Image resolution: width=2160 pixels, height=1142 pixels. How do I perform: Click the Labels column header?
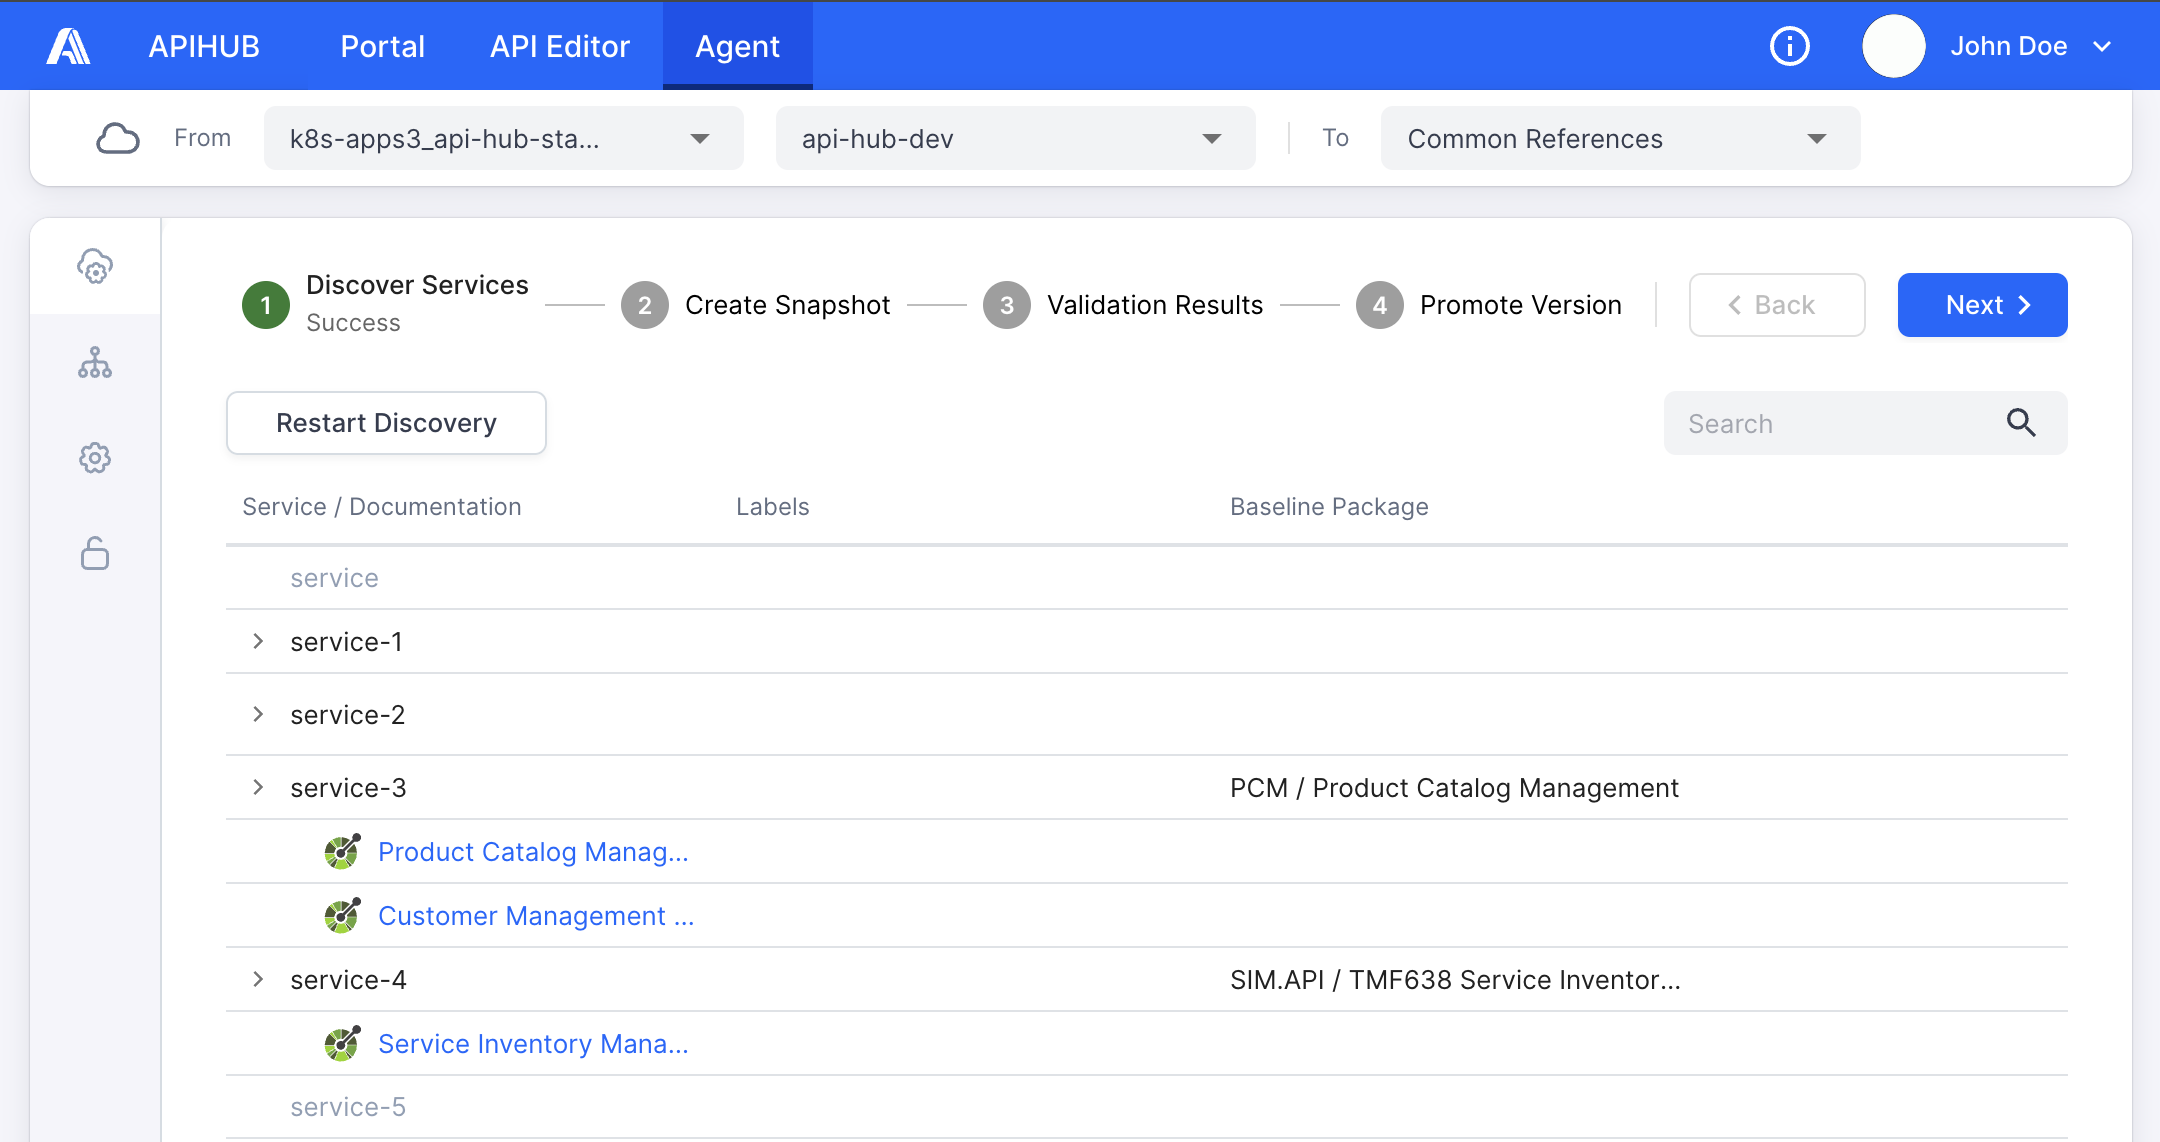coord(772,507)
